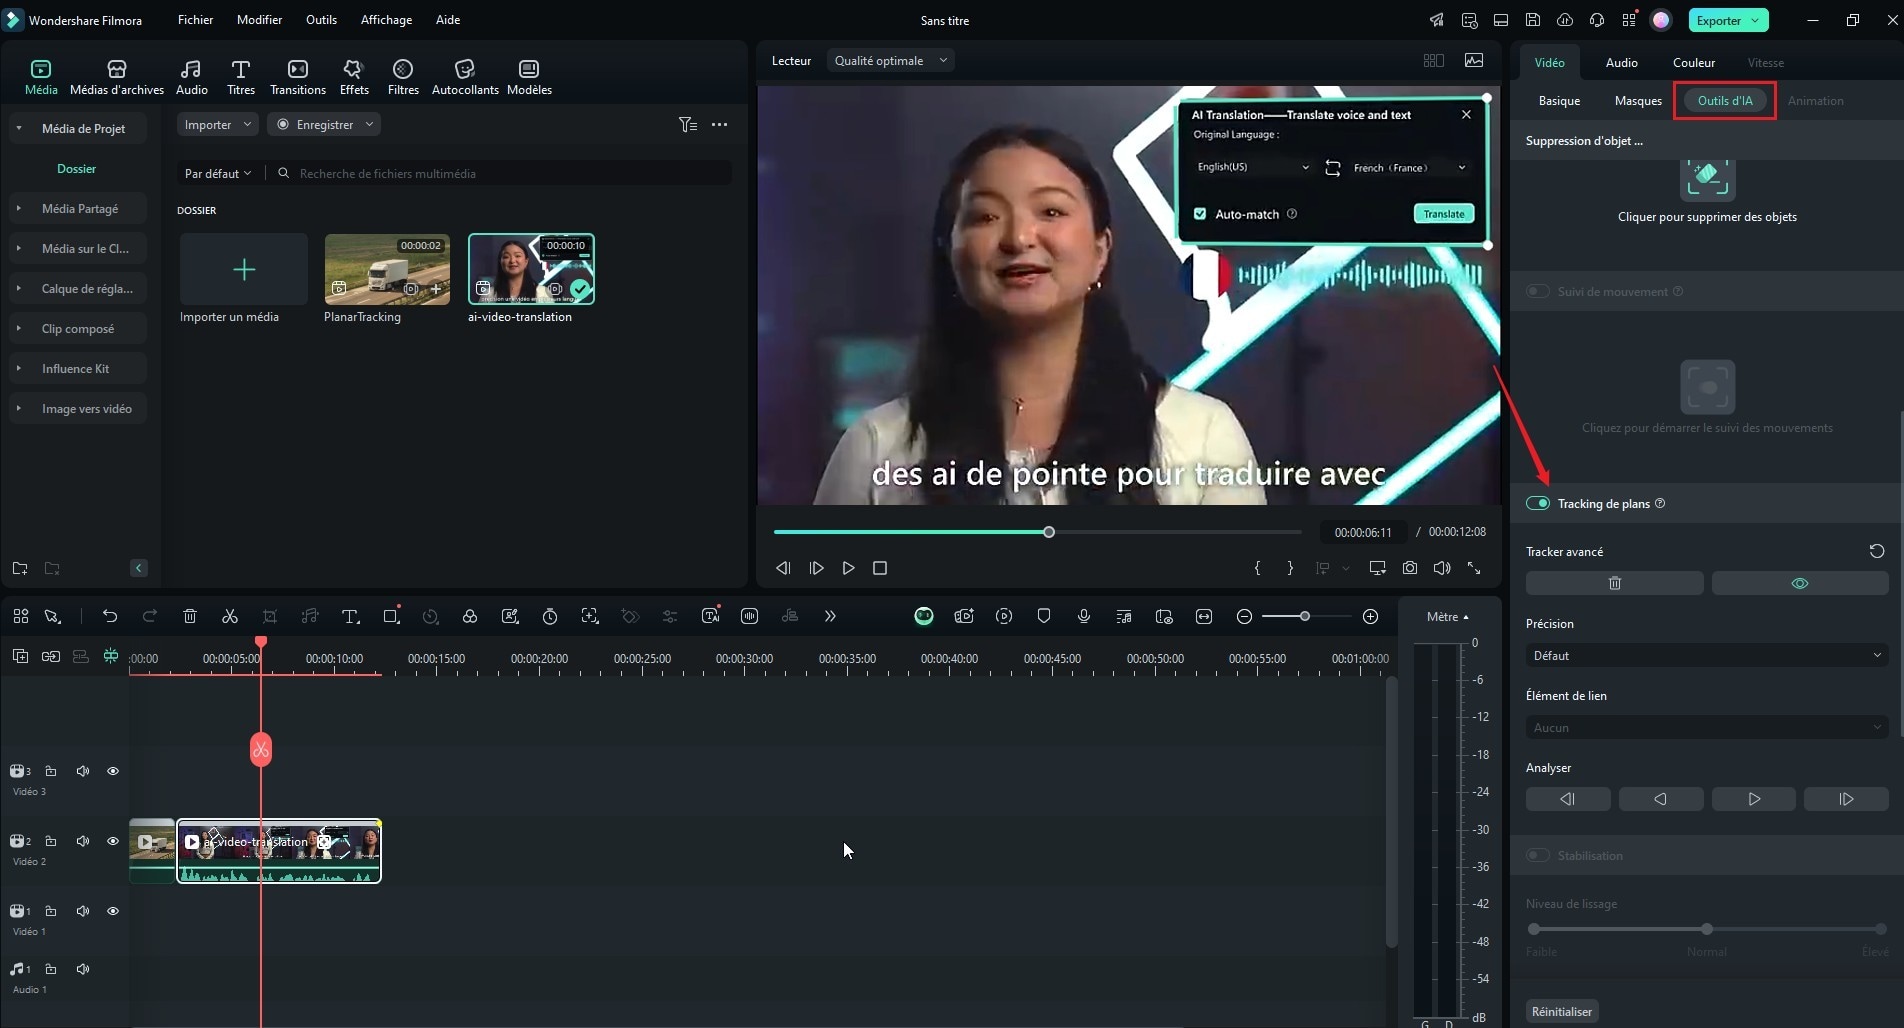Hide the Vidéo 3 track
1904x1028 pixels.
click(x=113, y=771)
